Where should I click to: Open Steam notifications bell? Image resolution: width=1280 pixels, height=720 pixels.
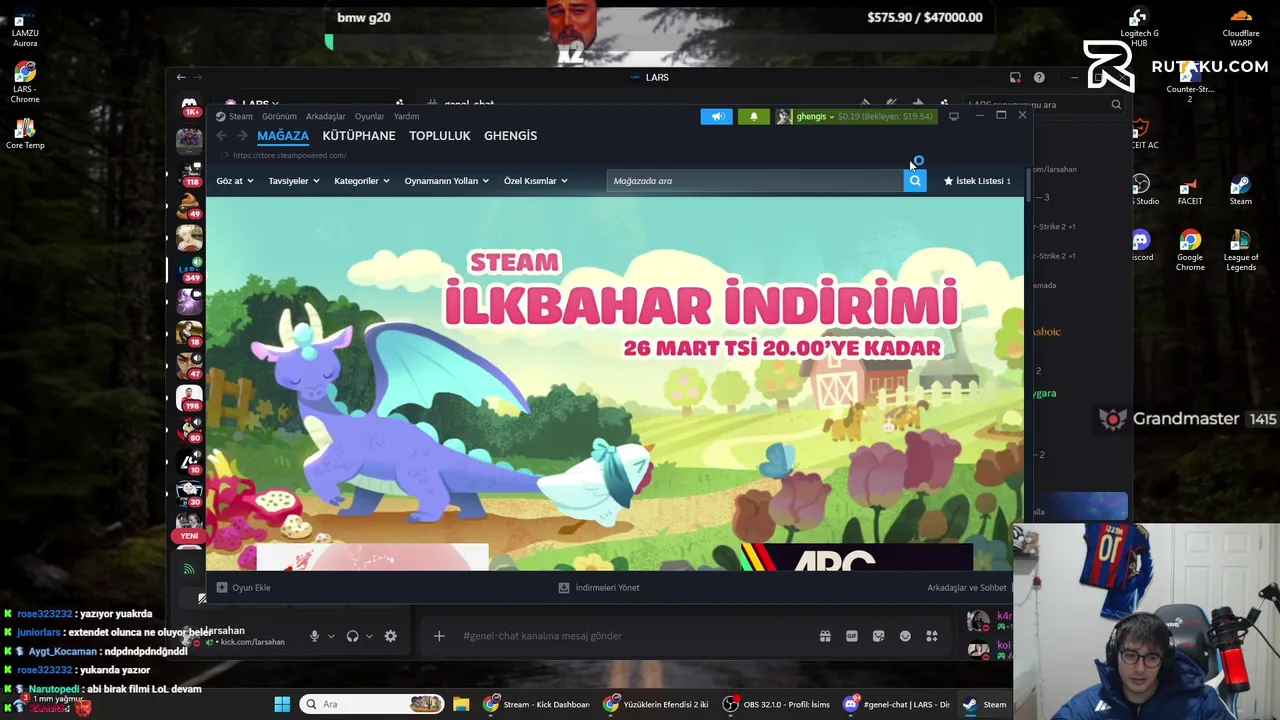click(754, 117)
